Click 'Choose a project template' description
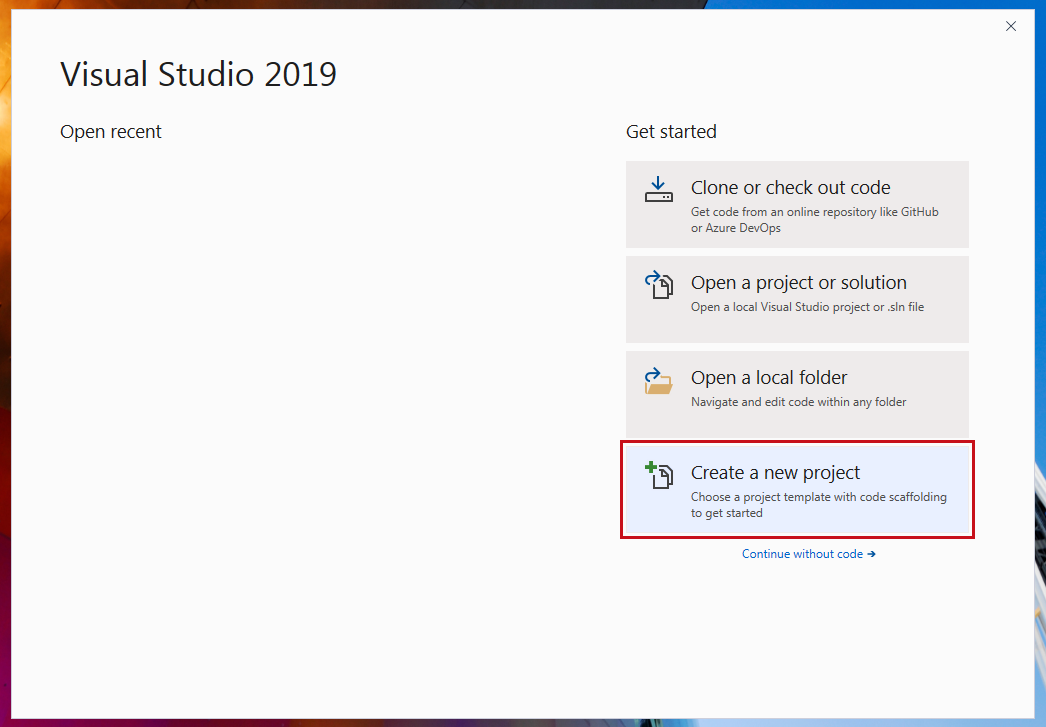Screen dimensions: 1046x727 click(819, 505)
